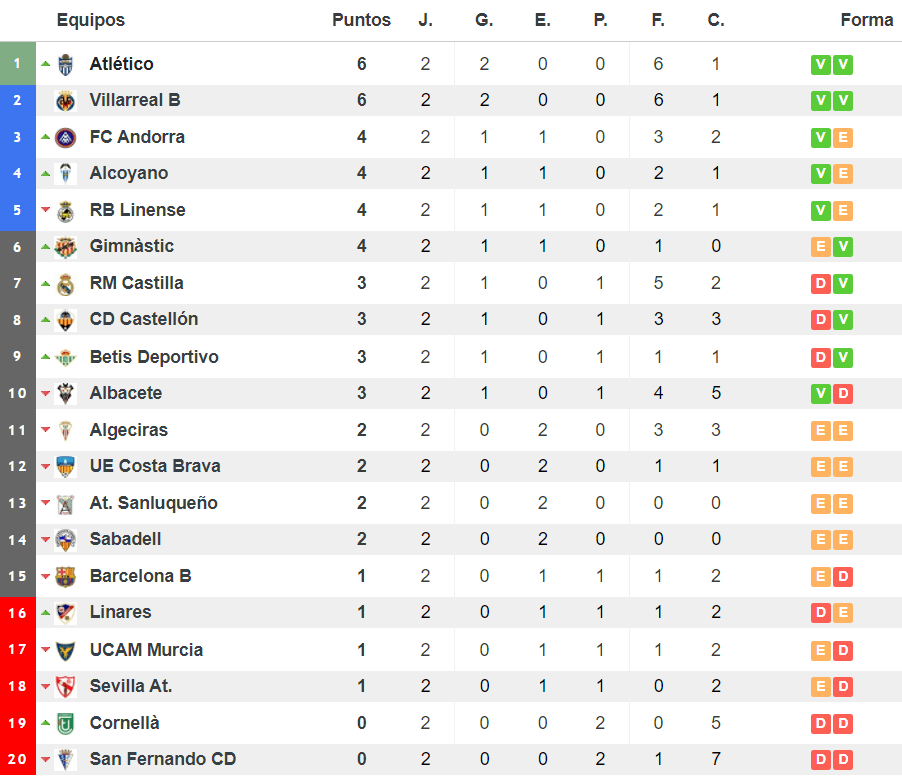The width and height of the screenshot is (902, 776).
Task: Click the RM Castilla club crest
Action: pyautogui.click(x=66, y=284)
